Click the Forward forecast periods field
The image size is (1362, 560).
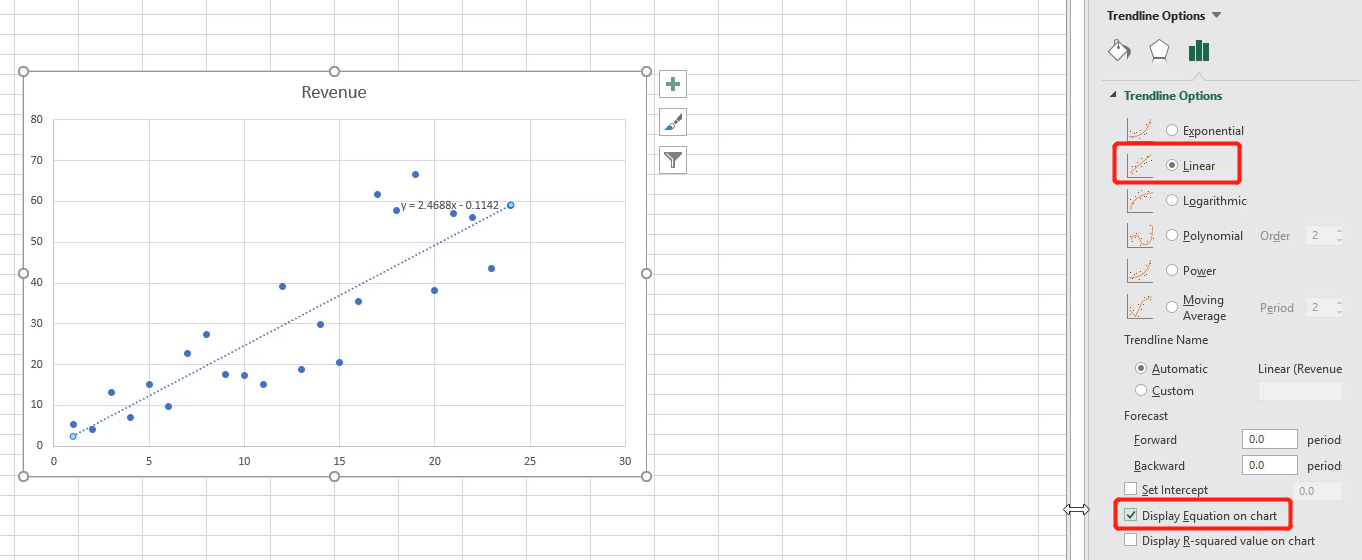tap(1269, 439)
